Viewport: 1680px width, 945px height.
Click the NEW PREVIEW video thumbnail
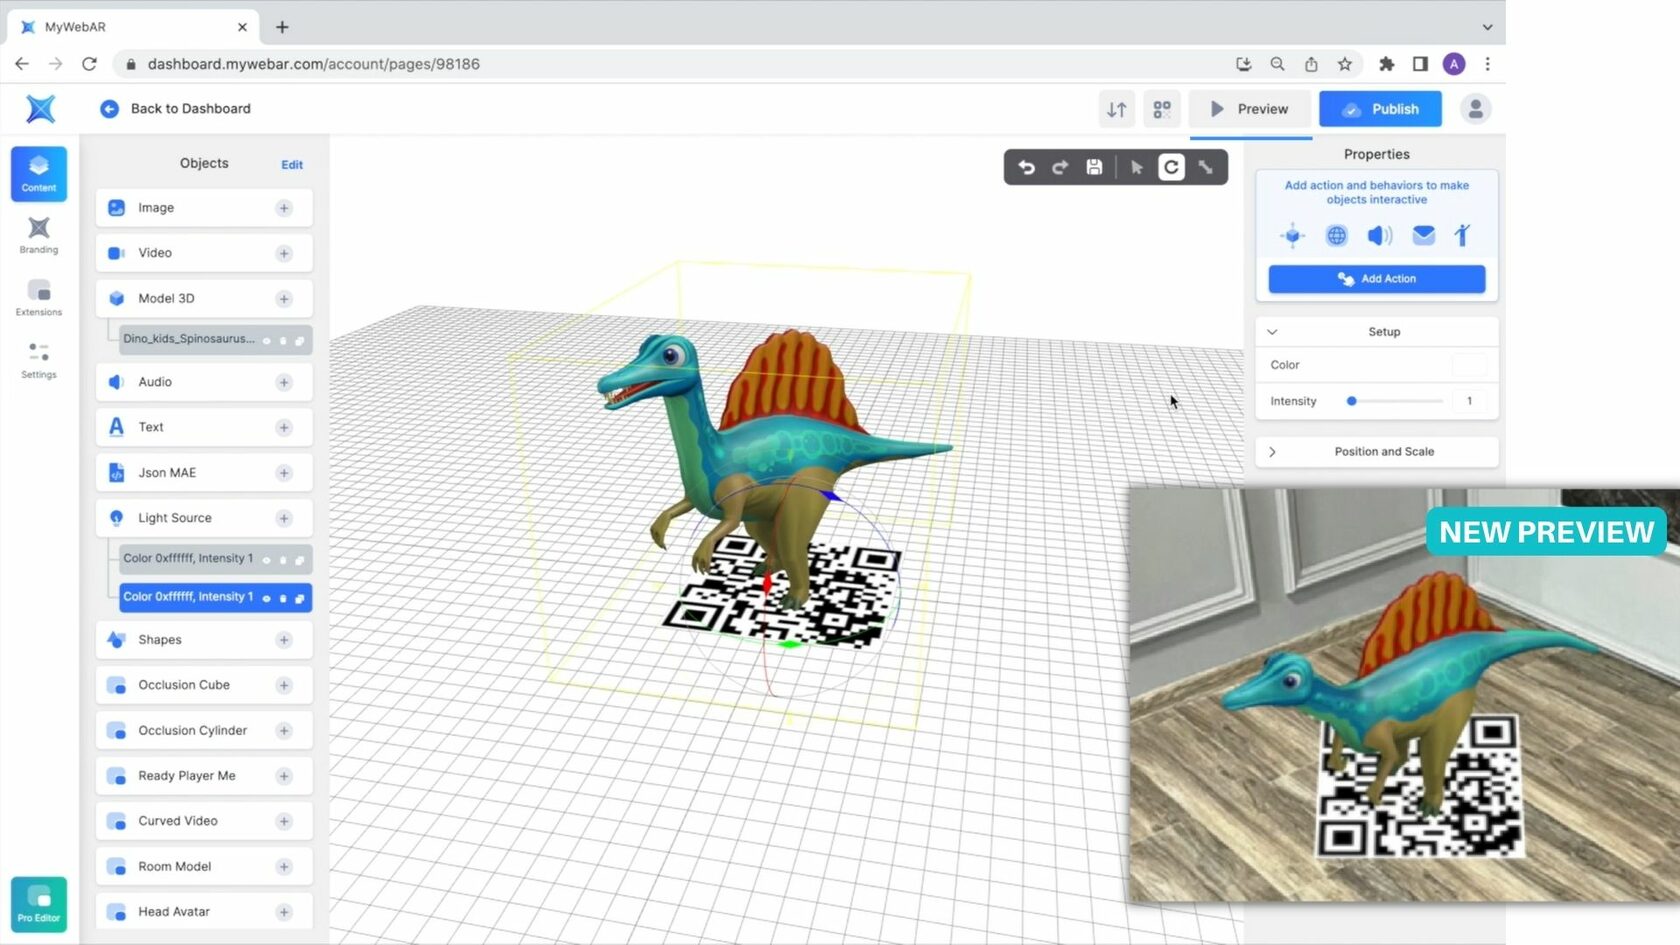[1404, 695]
